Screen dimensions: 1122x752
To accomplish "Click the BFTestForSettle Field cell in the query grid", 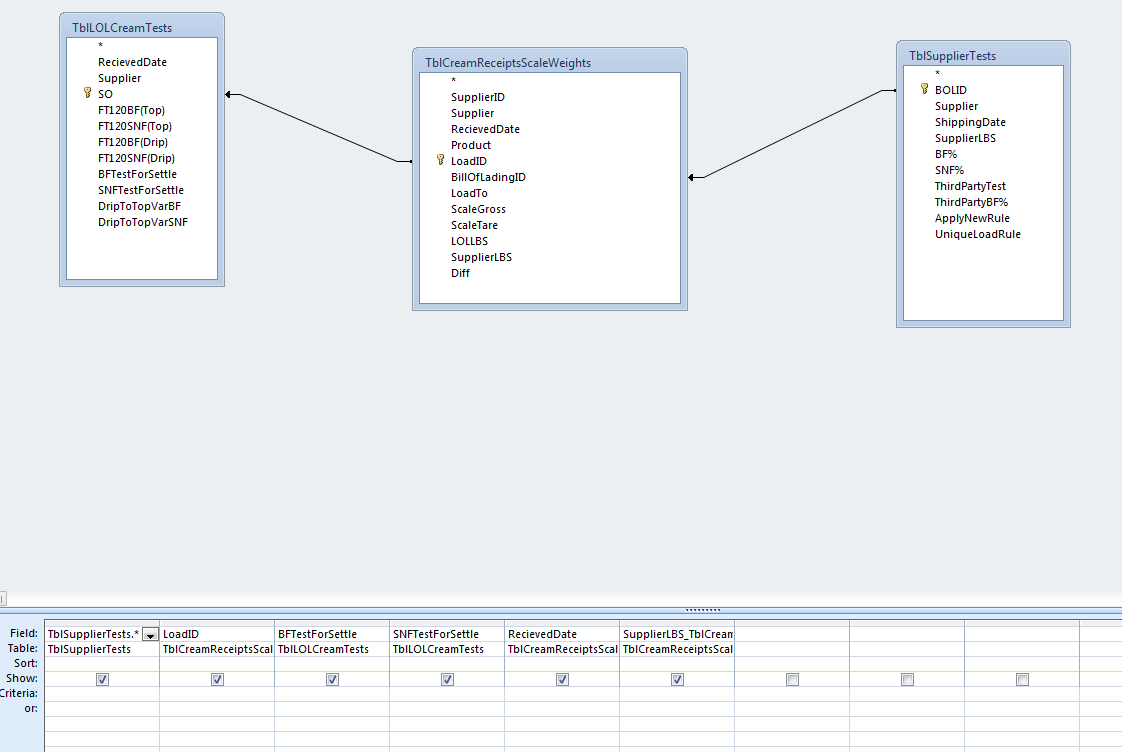I will [332, 634].
